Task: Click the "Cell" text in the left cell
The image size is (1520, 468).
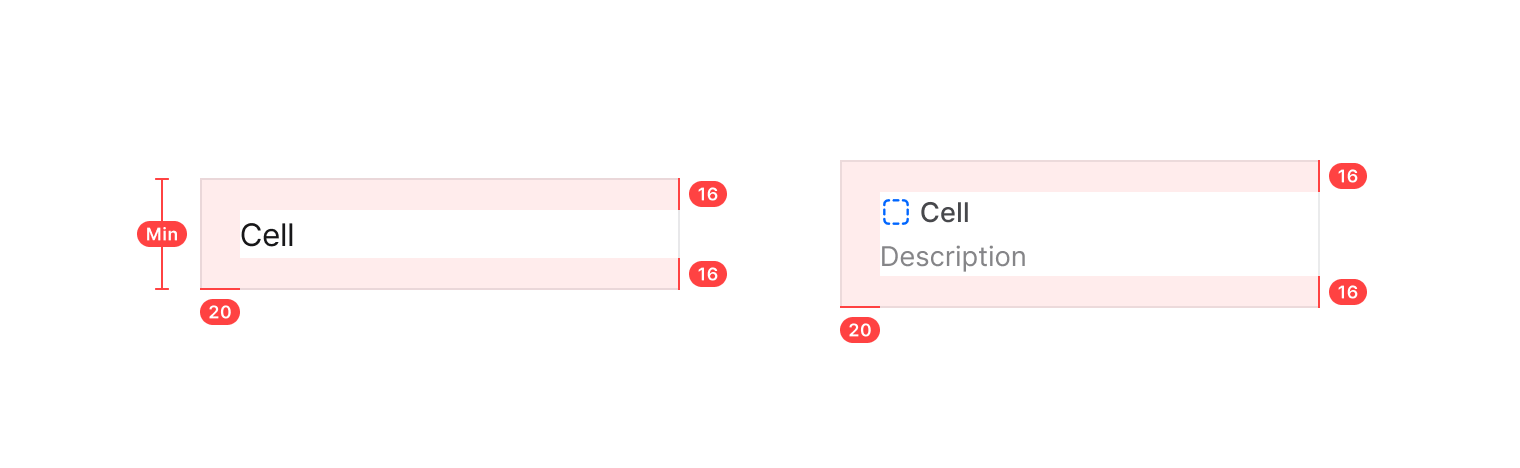Action: click(x=267, y=235)
